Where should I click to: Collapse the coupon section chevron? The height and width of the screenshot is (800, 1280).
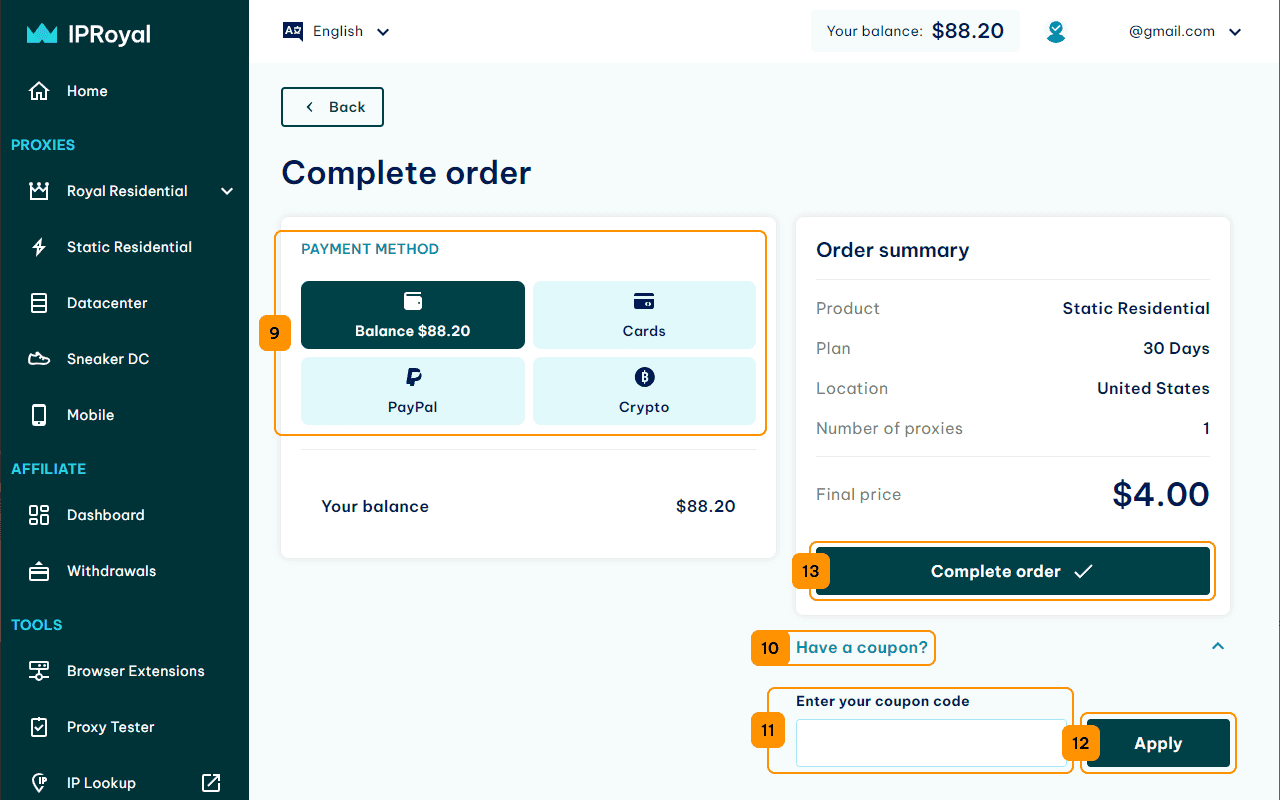[x=1218, y=646]
